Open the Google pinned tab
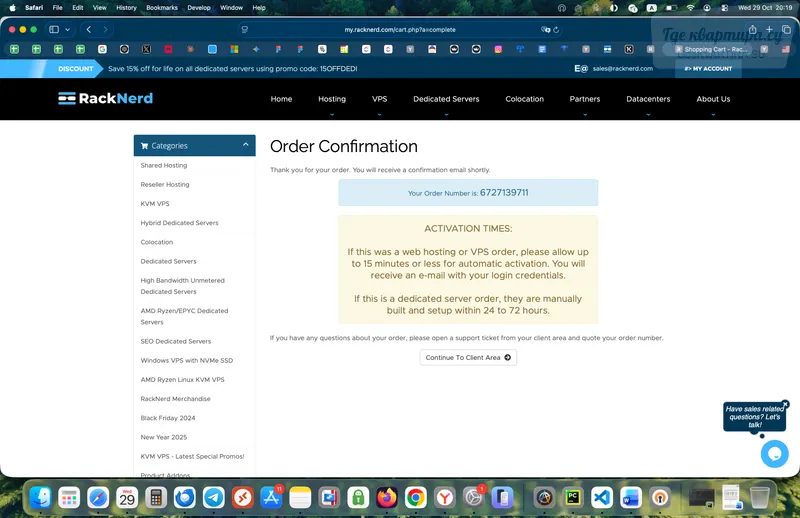800x518 pixels. [103, 49]
